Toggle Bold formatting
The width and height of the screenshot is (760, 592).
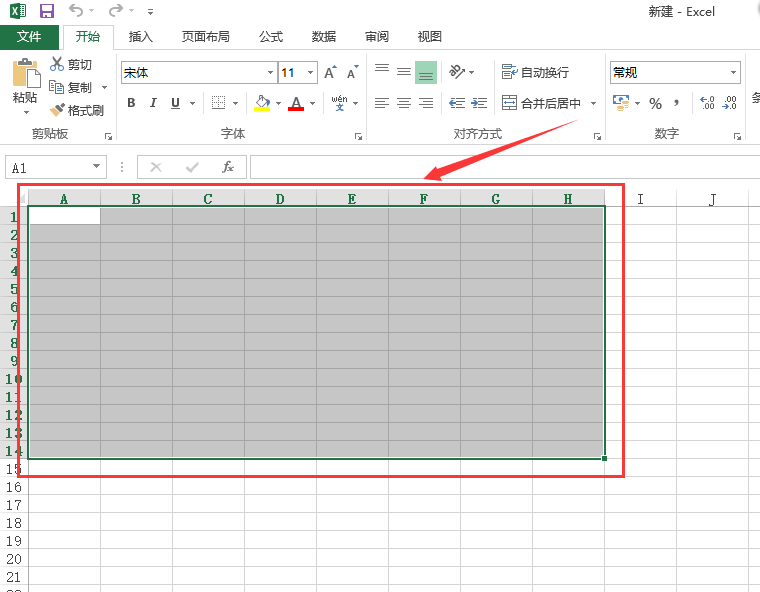(131, 103)
